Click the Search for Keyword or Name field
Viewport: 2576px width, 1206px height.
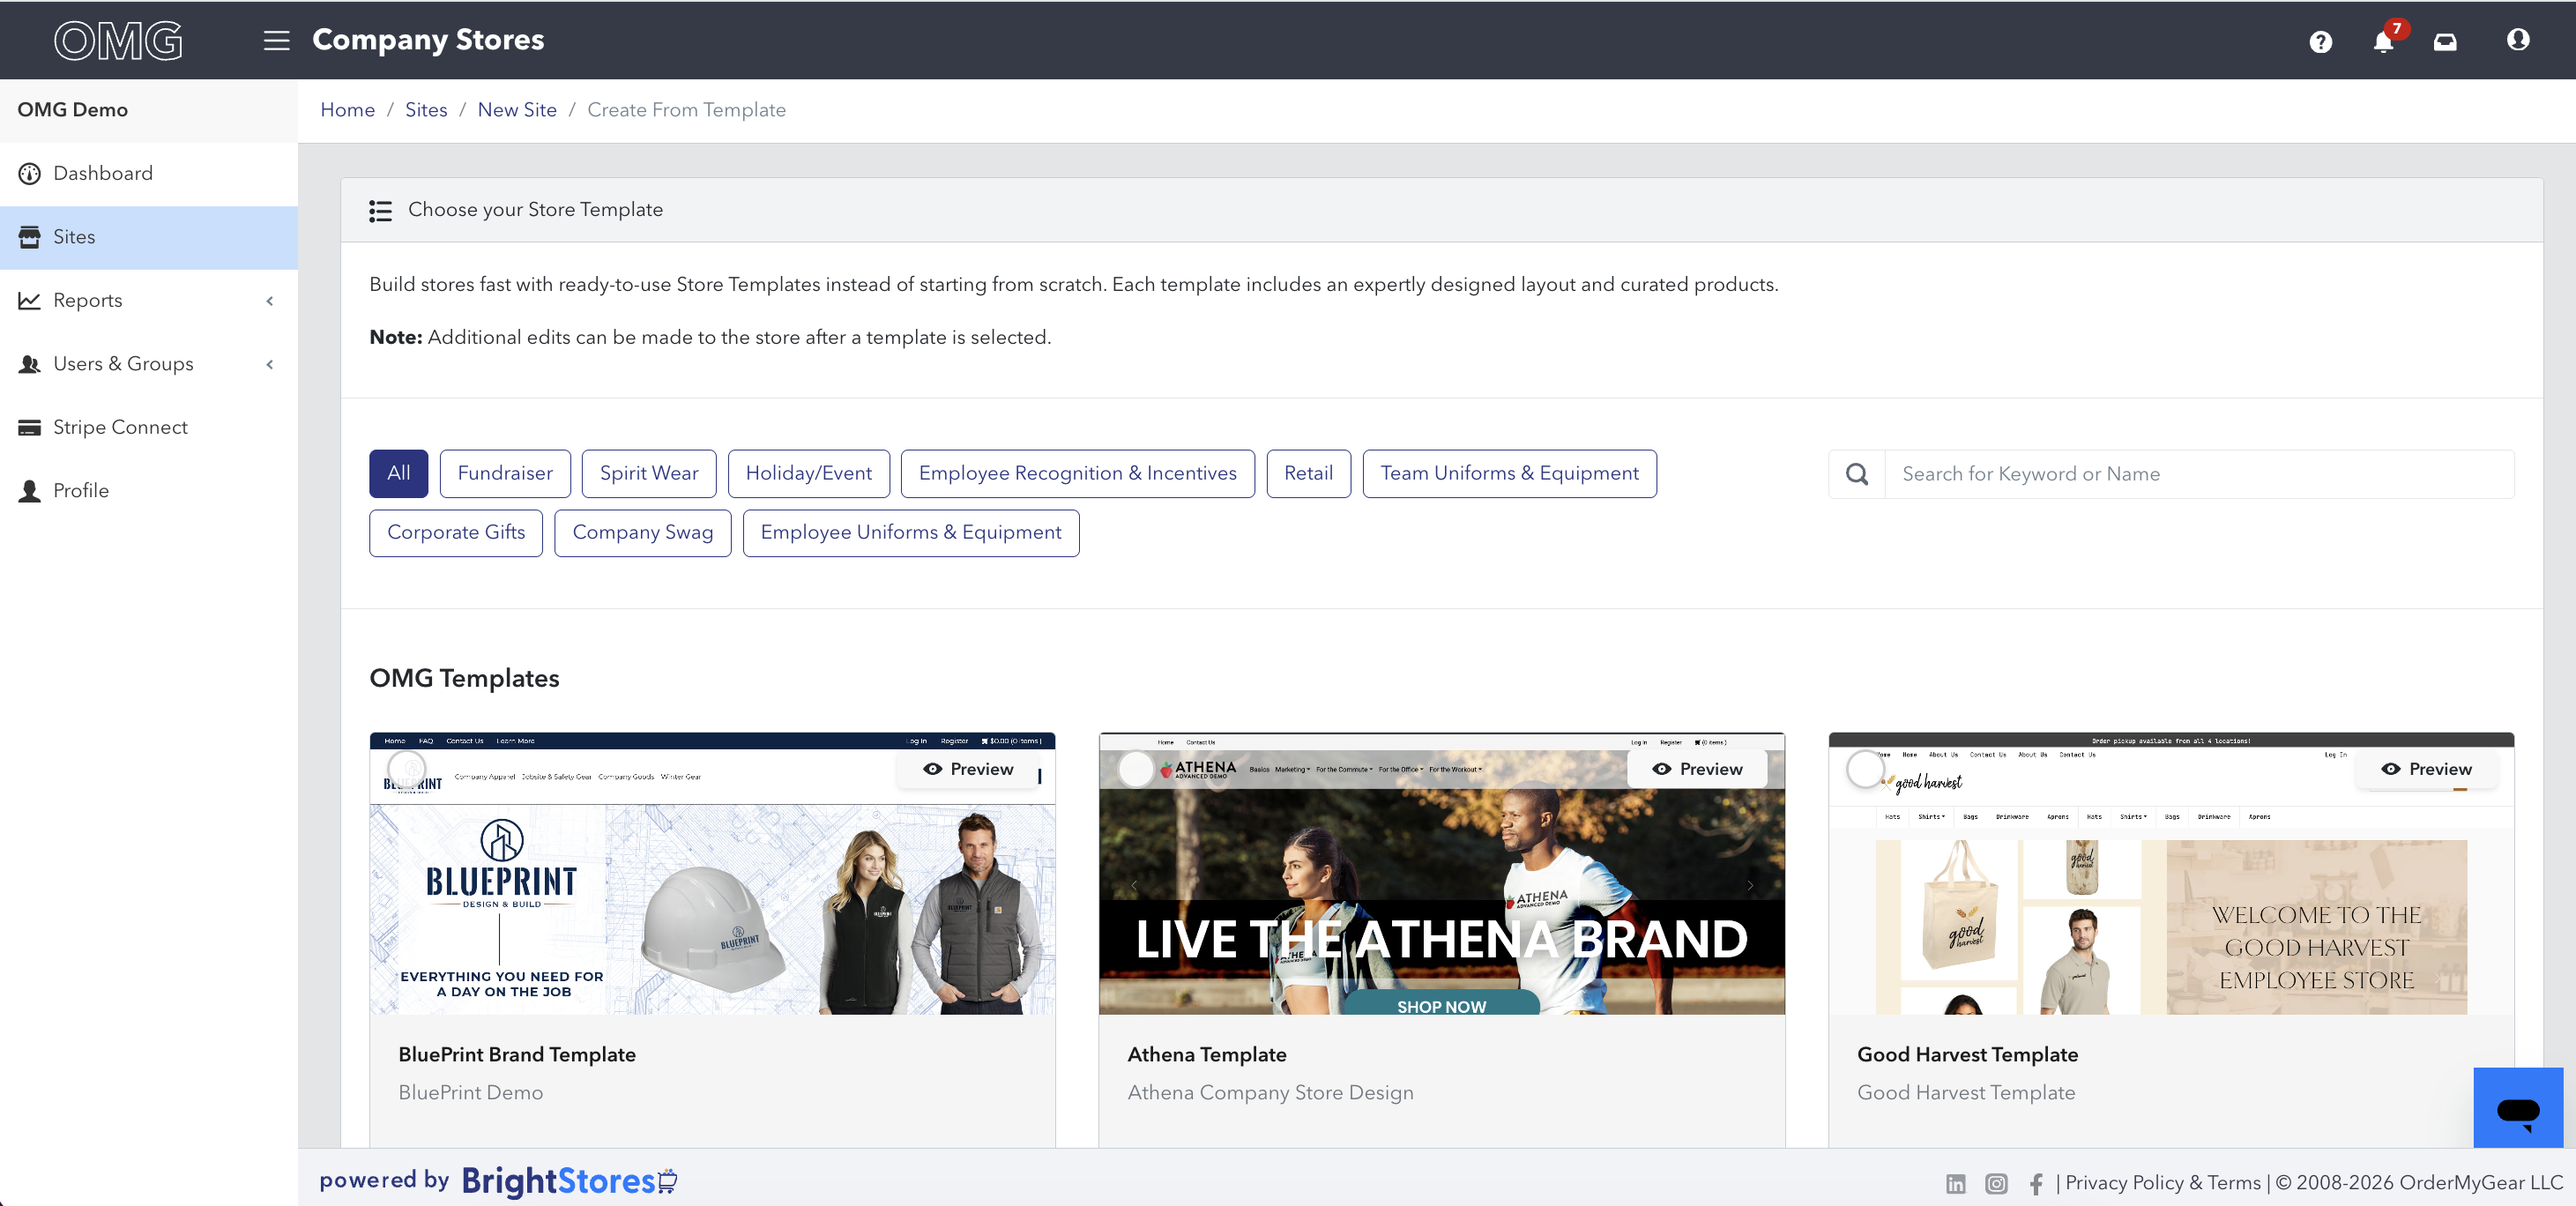click(x=2199, y=474)
